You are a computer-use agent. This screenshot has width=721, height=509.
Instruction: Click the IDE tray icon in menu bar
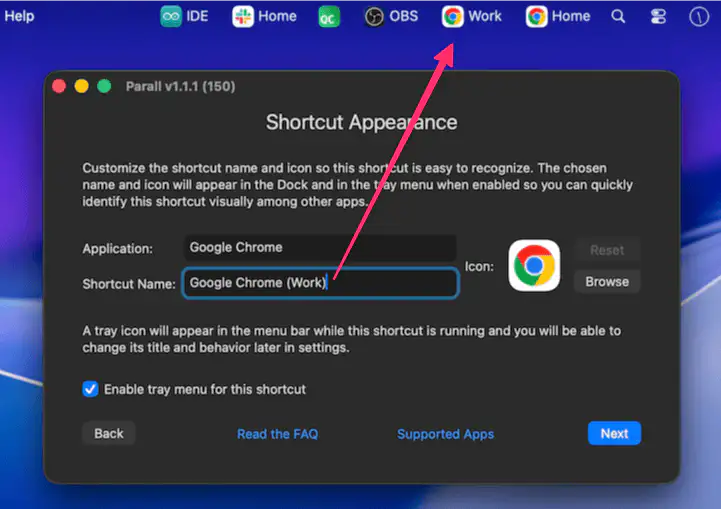tap(184, 16)
